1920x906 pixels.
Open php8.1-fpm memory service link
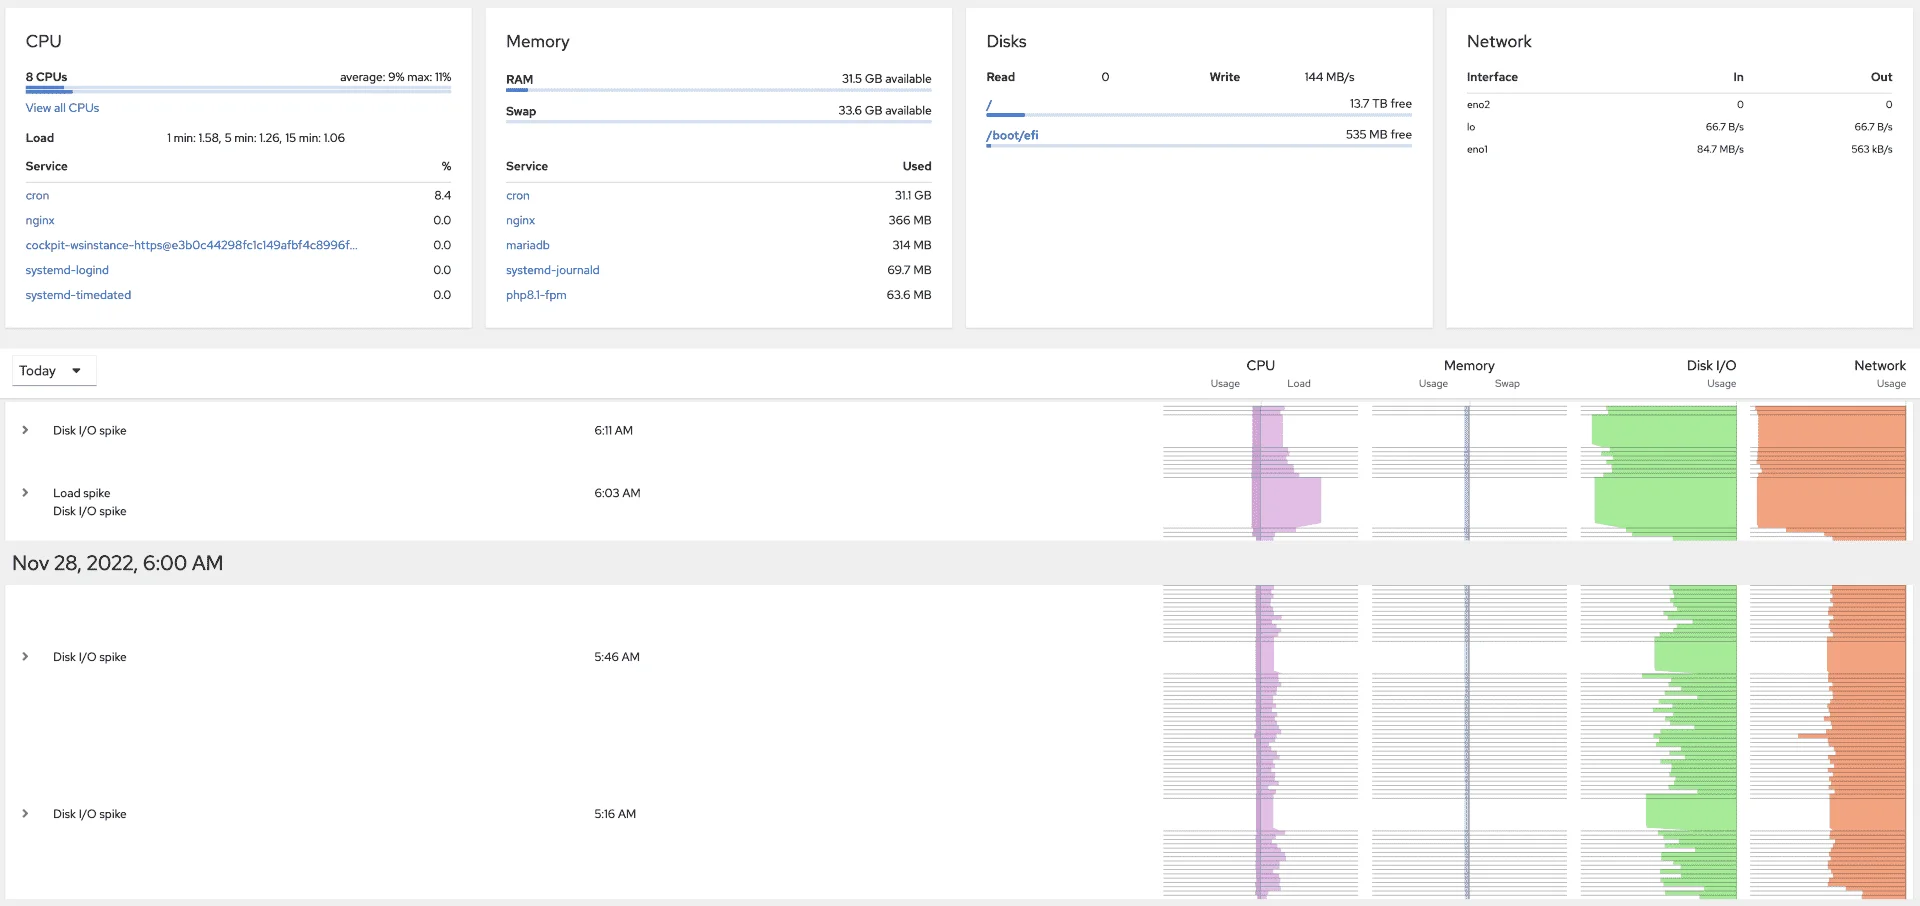tap(536, 296)
